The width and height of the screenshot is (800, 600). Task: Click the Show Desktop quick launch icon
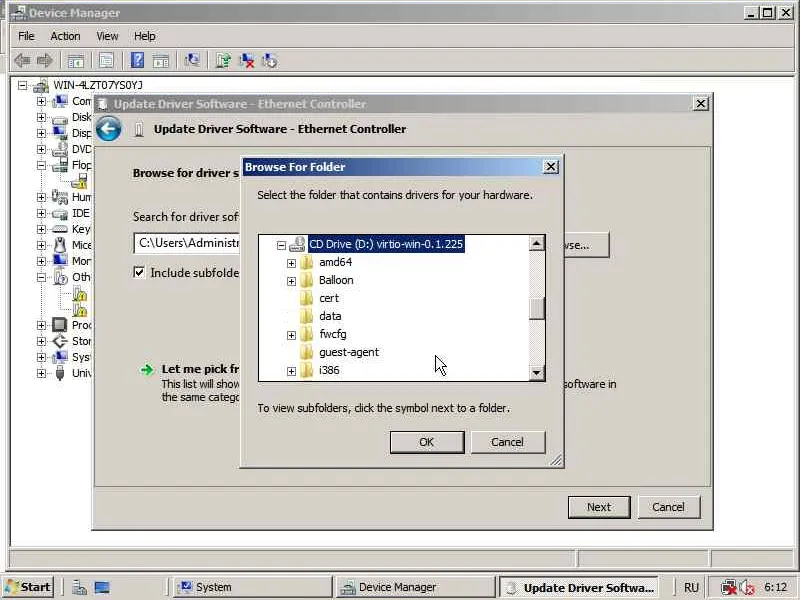point(102,587)
